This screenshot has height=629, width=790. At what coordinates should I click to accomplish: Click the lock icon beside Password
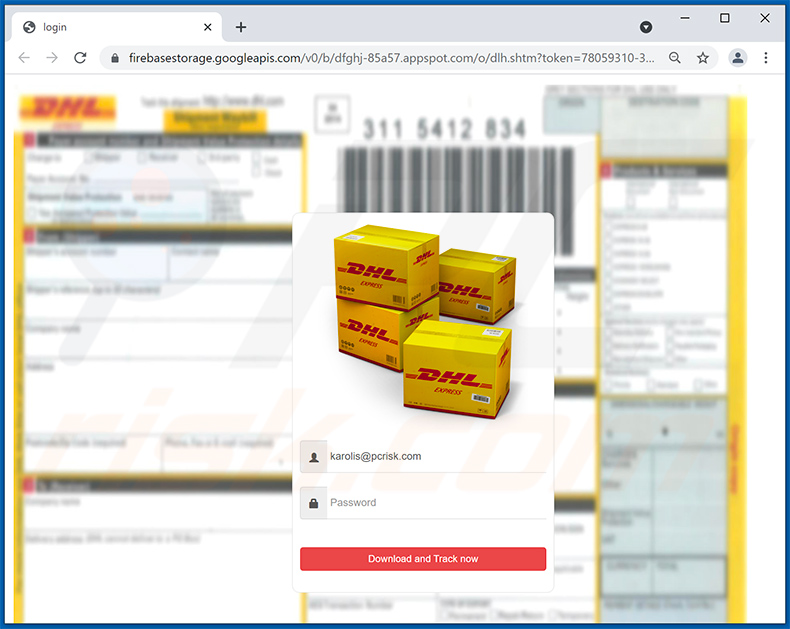click(313, 503)
